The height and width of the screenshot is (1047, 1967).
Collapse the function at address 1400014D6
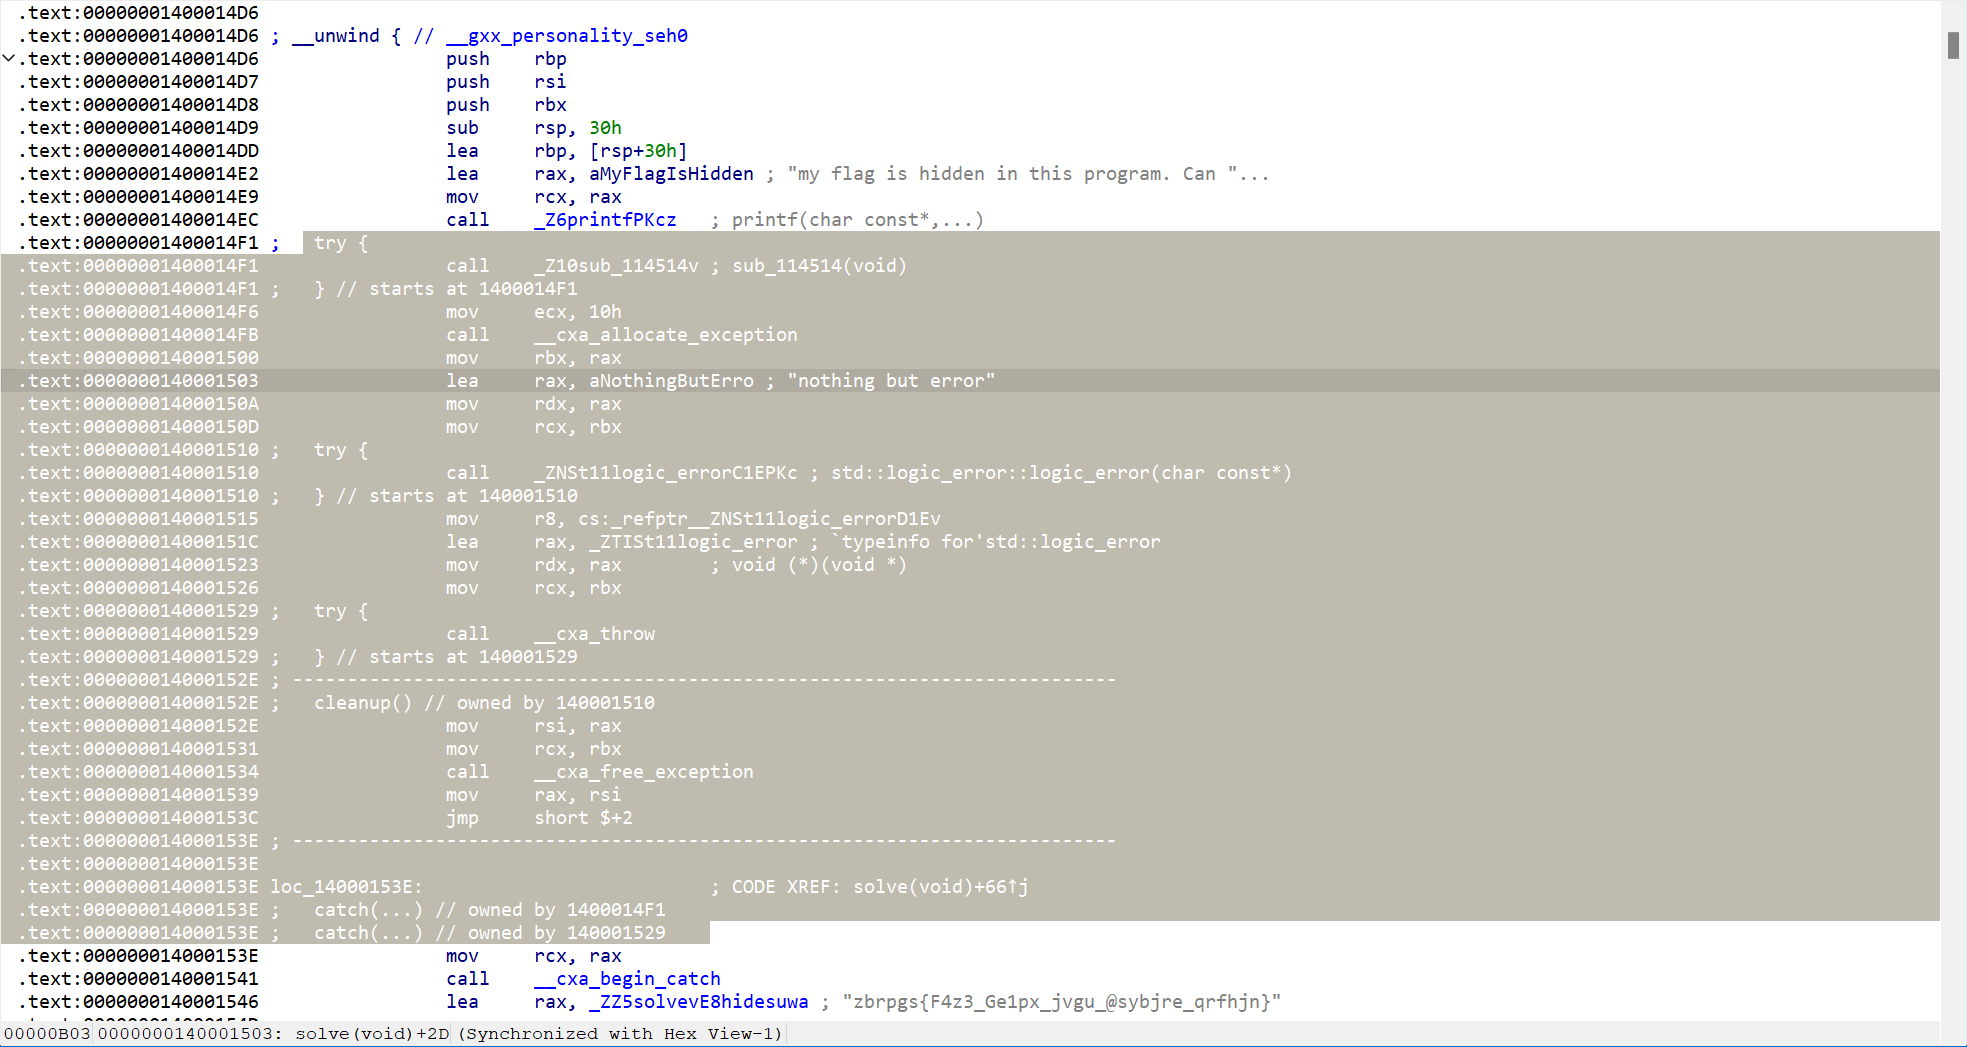[9, 58]
